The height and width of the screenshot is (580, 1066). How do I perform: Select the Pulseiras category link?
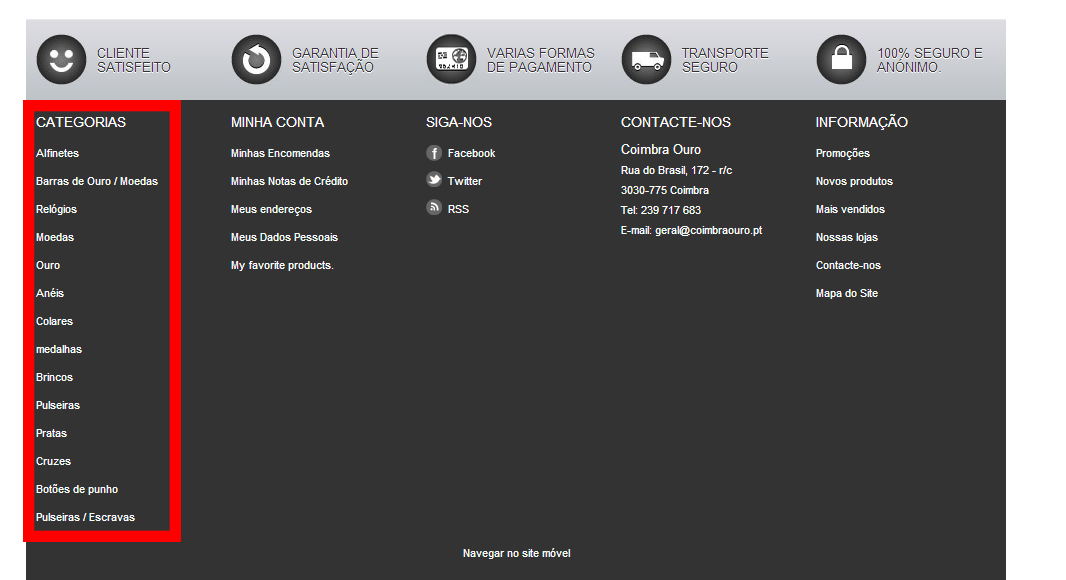[x=58, y=405]
